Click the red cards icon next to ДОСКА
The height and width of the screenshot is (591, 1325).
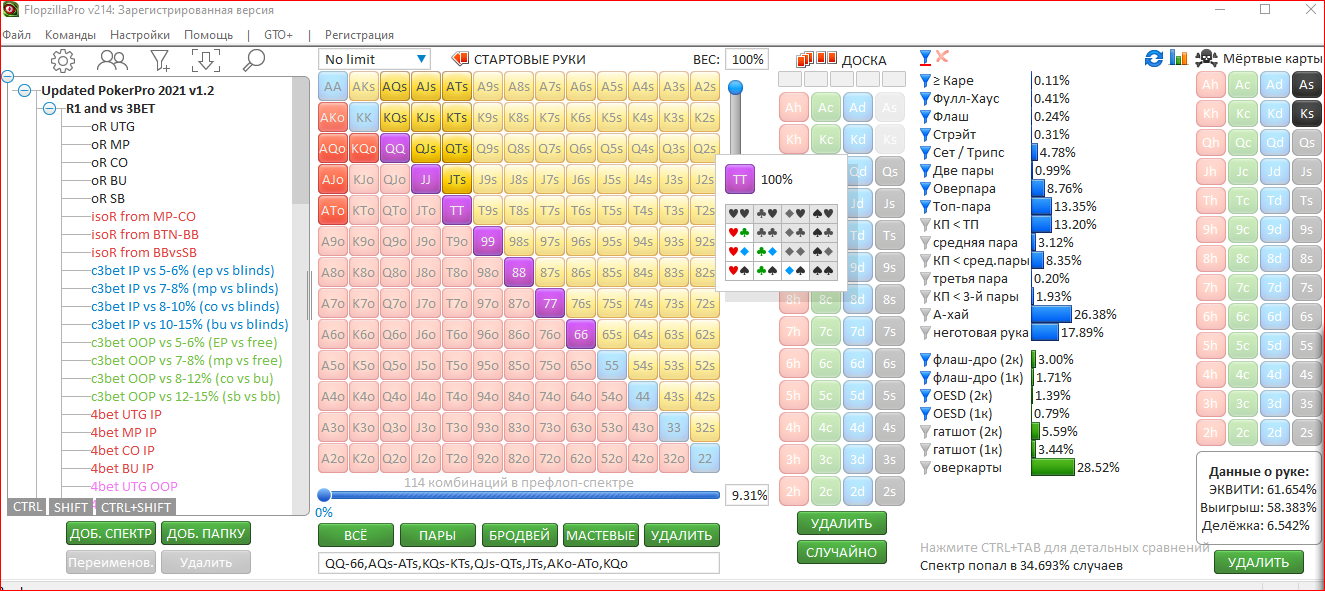click(817, 59)
